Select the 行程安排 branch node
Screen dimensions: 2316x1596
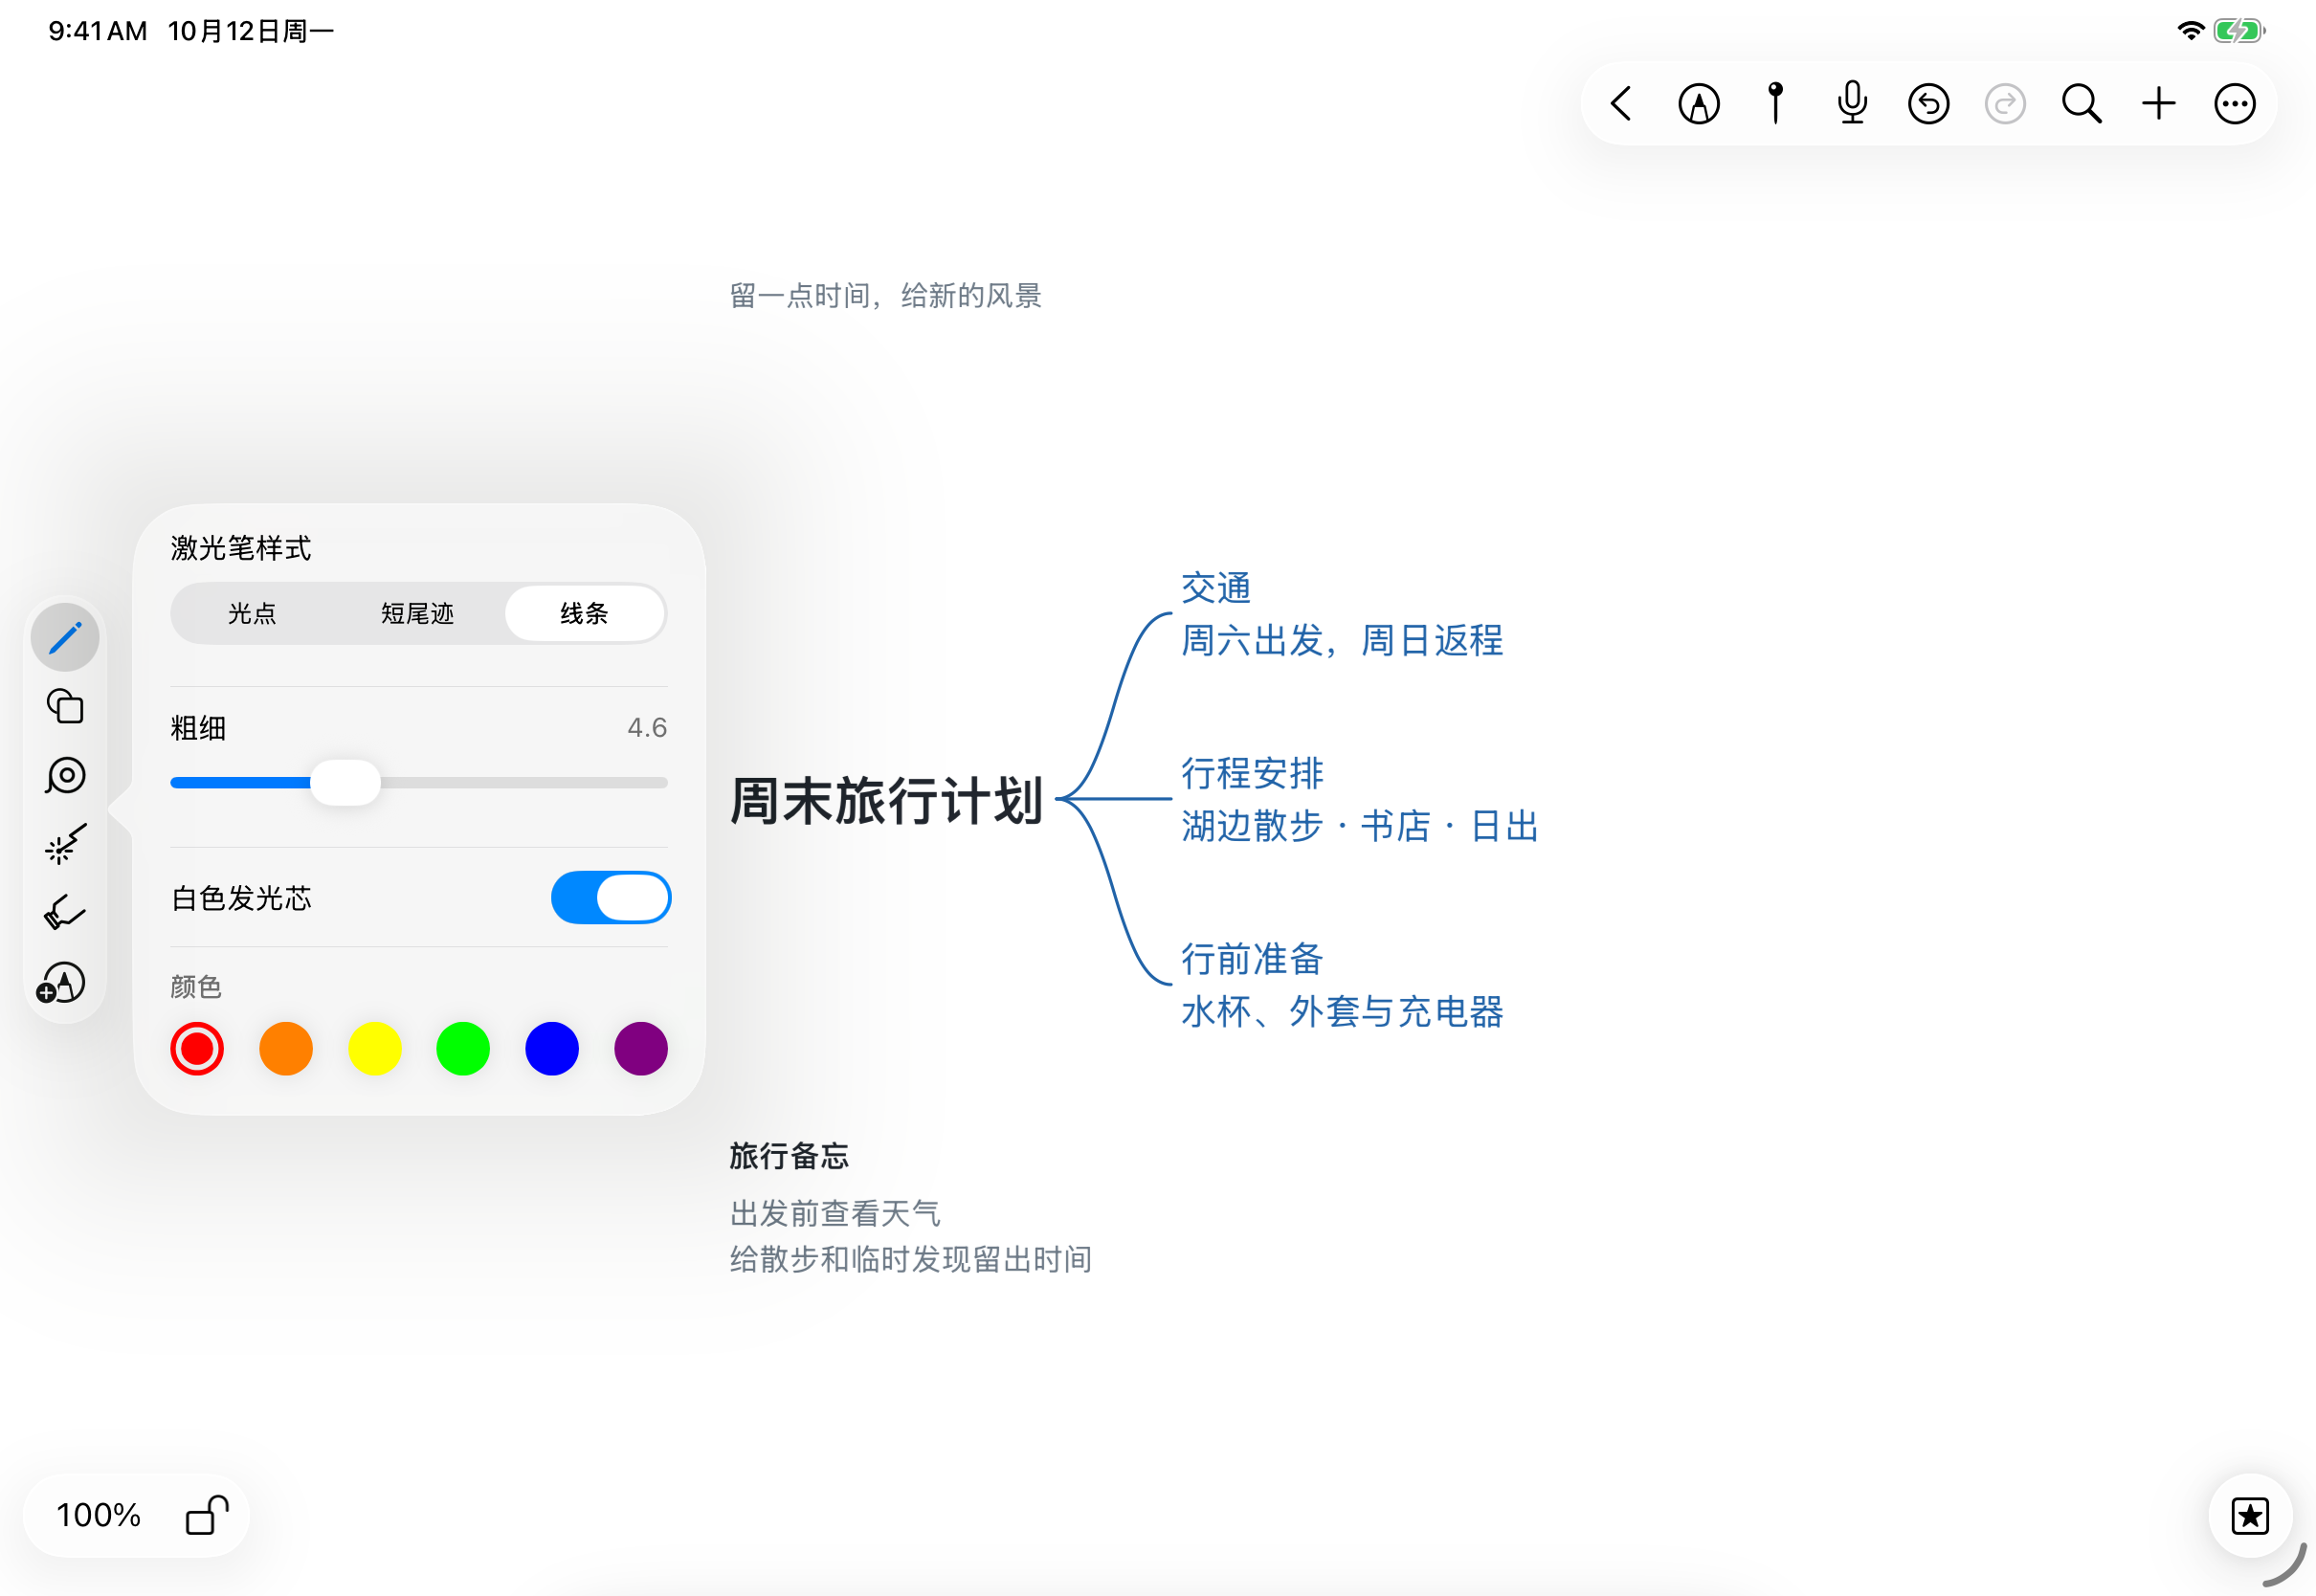(x=1252, y=773)
